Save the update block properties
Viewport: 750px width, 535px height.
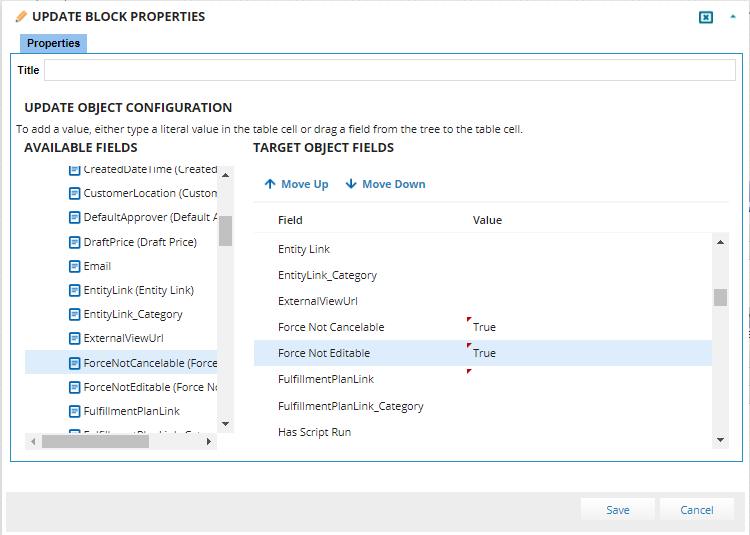[x=617, y=510]
